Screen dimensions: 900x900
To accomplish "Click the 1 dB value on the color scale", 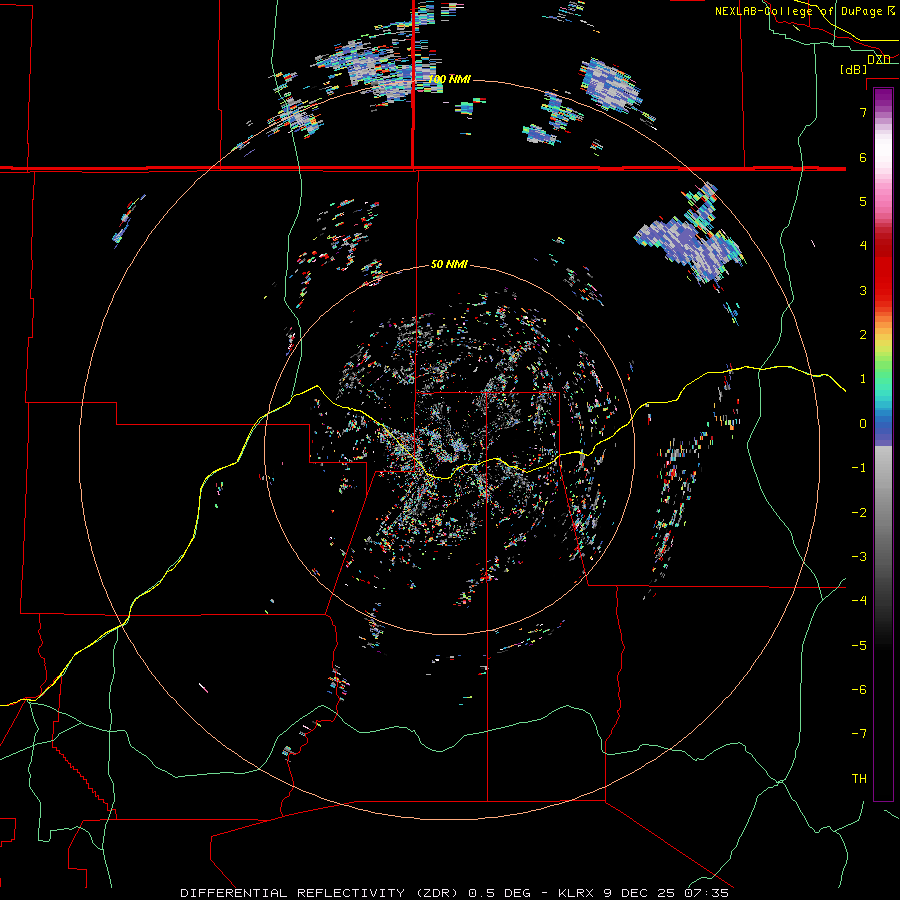I will pyautogui.click(x=863, y=378).
